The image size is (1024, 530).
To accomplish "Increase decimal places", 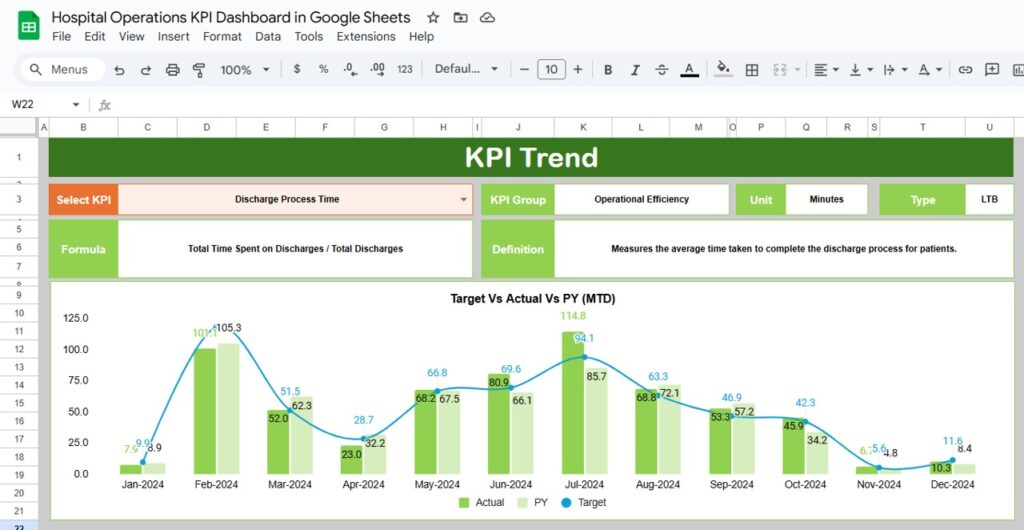I will 377,69.
